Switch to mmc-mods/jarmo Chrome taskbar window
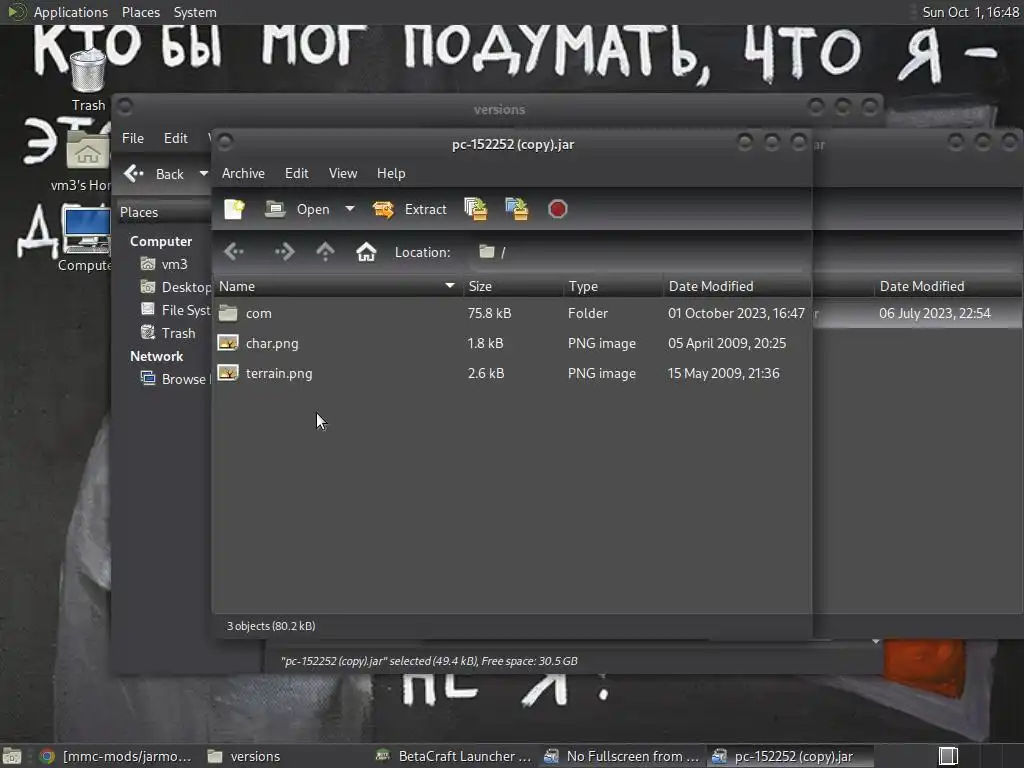 point(116,756)
